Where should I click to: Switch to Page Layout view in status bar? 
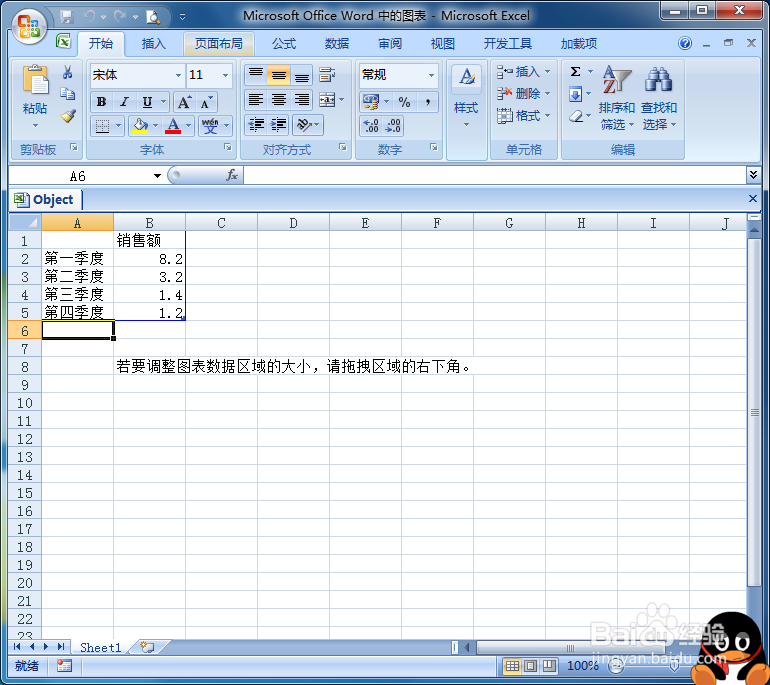pyautogui.click(x=530, y=666)
